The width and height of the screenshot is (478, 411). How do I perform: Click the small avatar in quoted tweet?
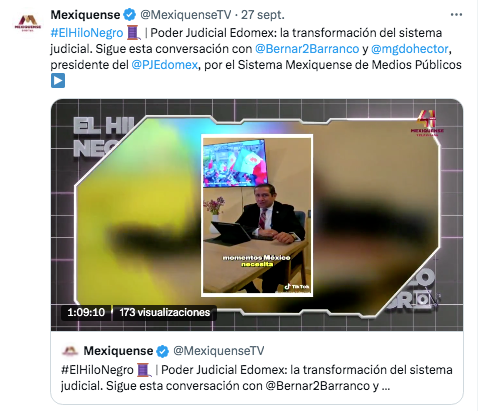[x=70, y=351]
